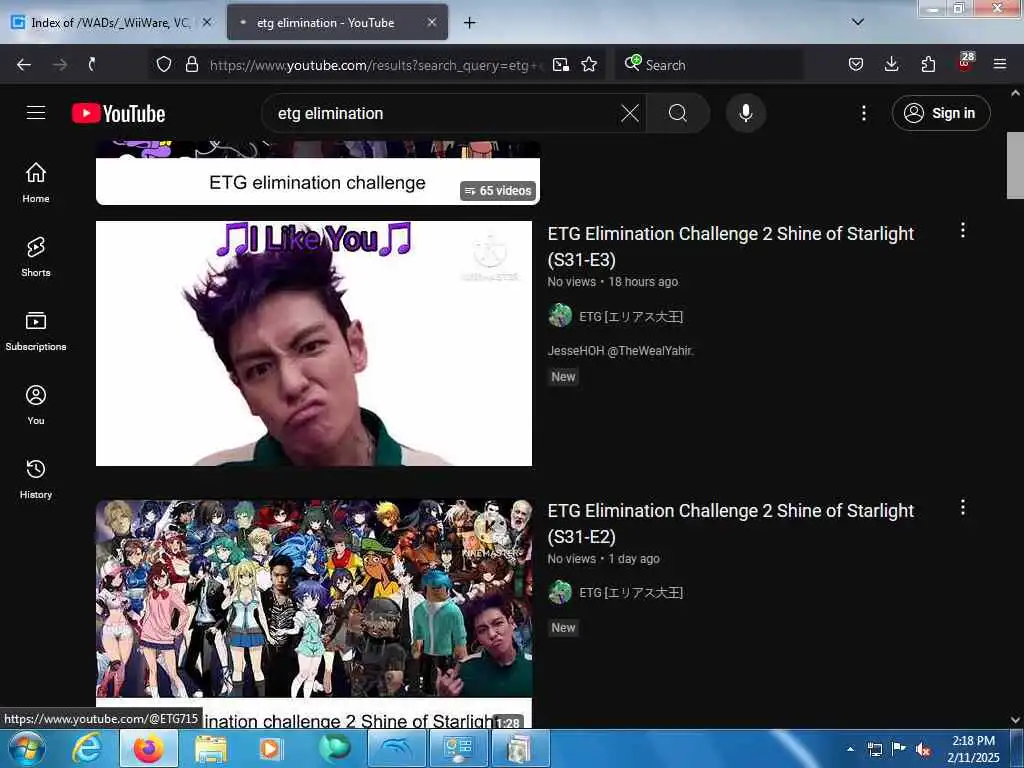Open a new browser tab
Viewport: 1024px width, 768px height.
coord(470,23)
